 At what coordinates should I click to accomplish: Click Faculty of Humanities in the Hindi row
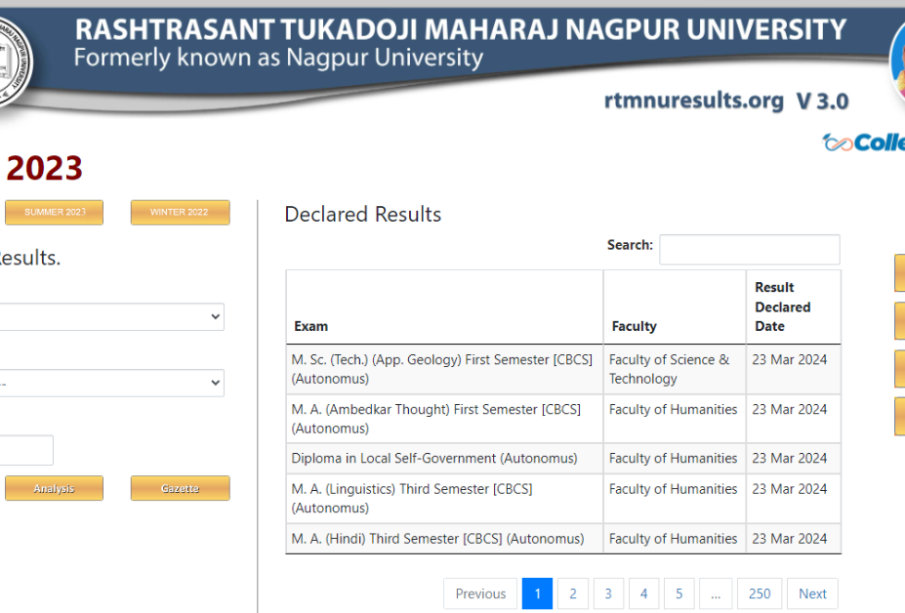click(x=673, y=539)
